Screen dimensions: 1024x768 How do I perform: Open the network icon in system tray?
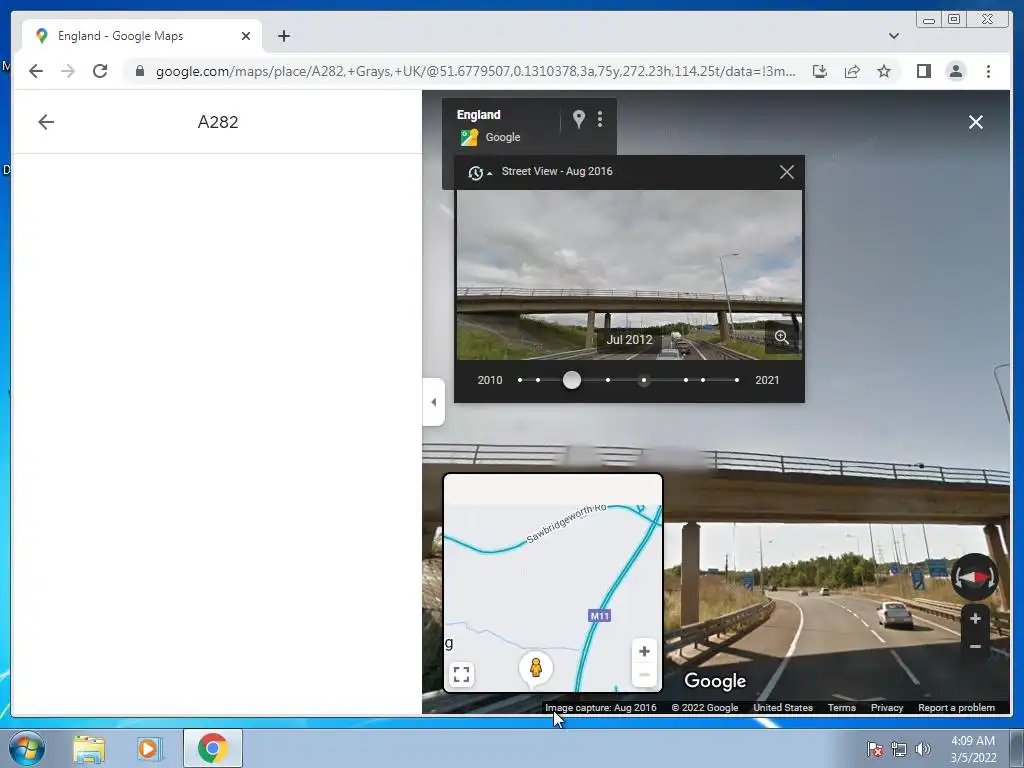coord(899,749)
